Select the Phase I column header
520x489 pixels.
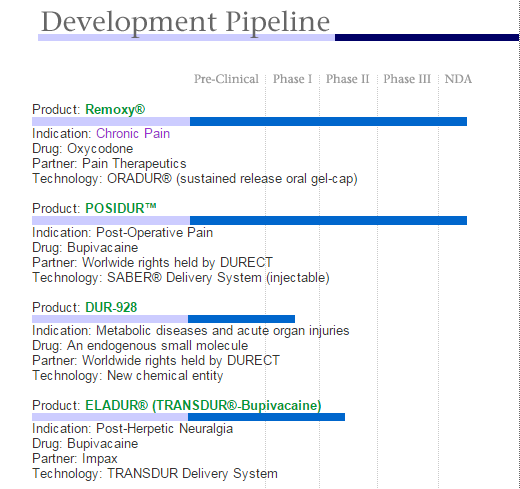[292, 79]
